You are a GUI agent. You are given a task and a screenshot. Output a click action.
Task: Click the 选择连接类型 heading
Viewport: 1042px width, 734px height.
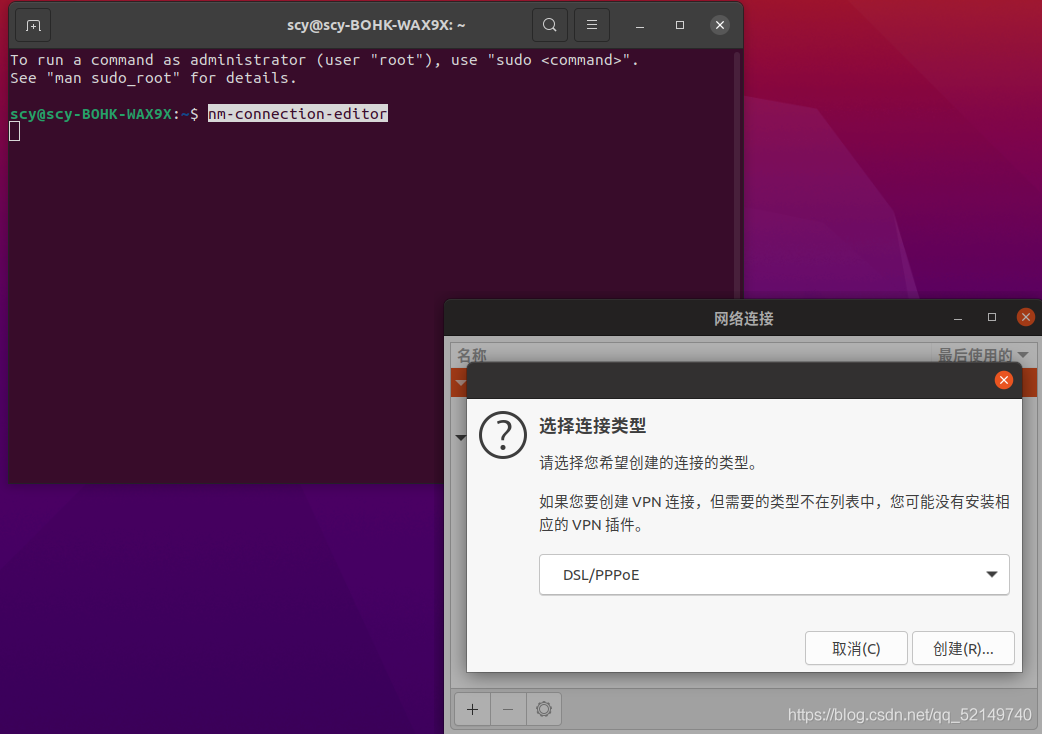(x=592, y=426)
